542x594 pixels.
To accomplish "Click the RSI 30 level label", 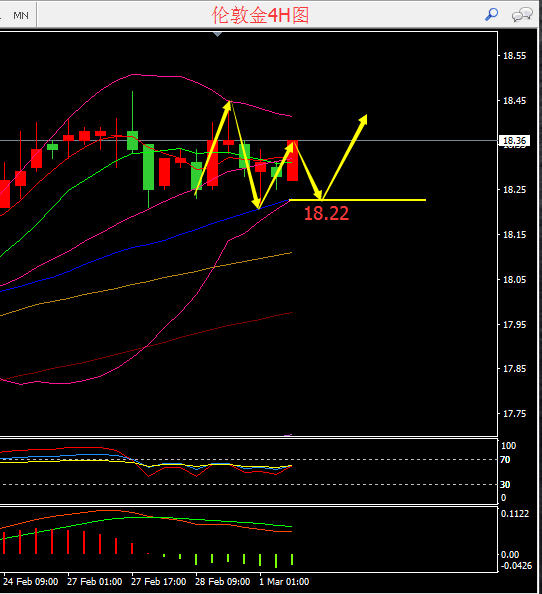I will click(505, 485).
